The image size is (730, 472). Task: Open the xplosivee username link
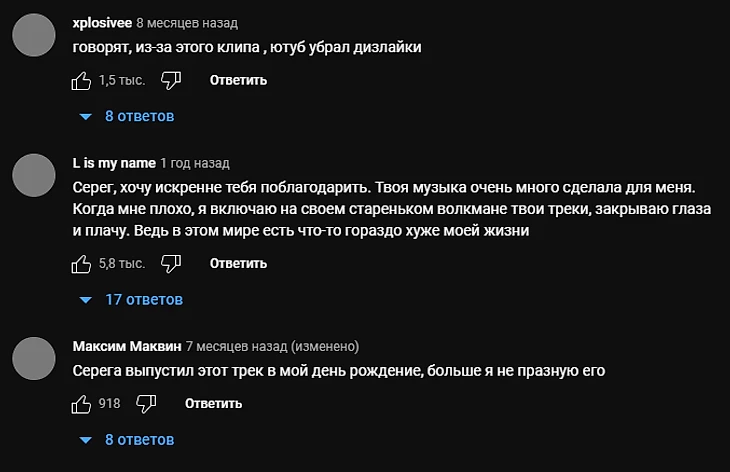click(102, 22)
